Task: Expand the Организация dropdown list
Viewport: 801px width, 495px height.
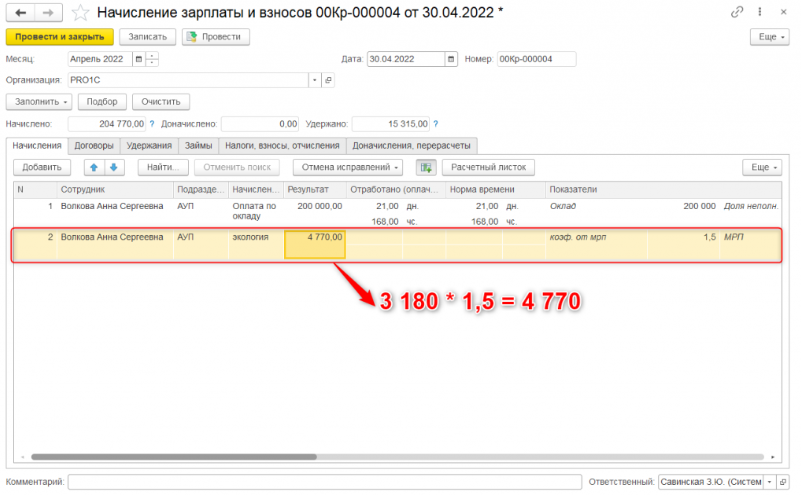Action: point(314,80)
